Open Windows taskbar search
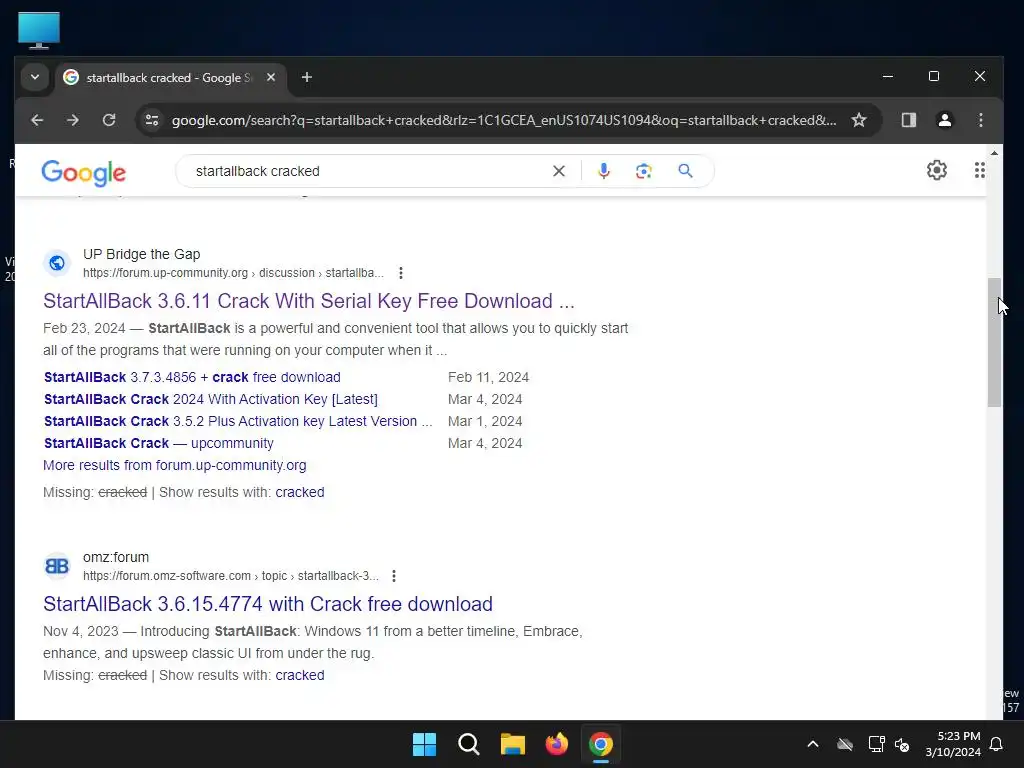Viewport: 1024px width, 768px height. coord(468,744)
